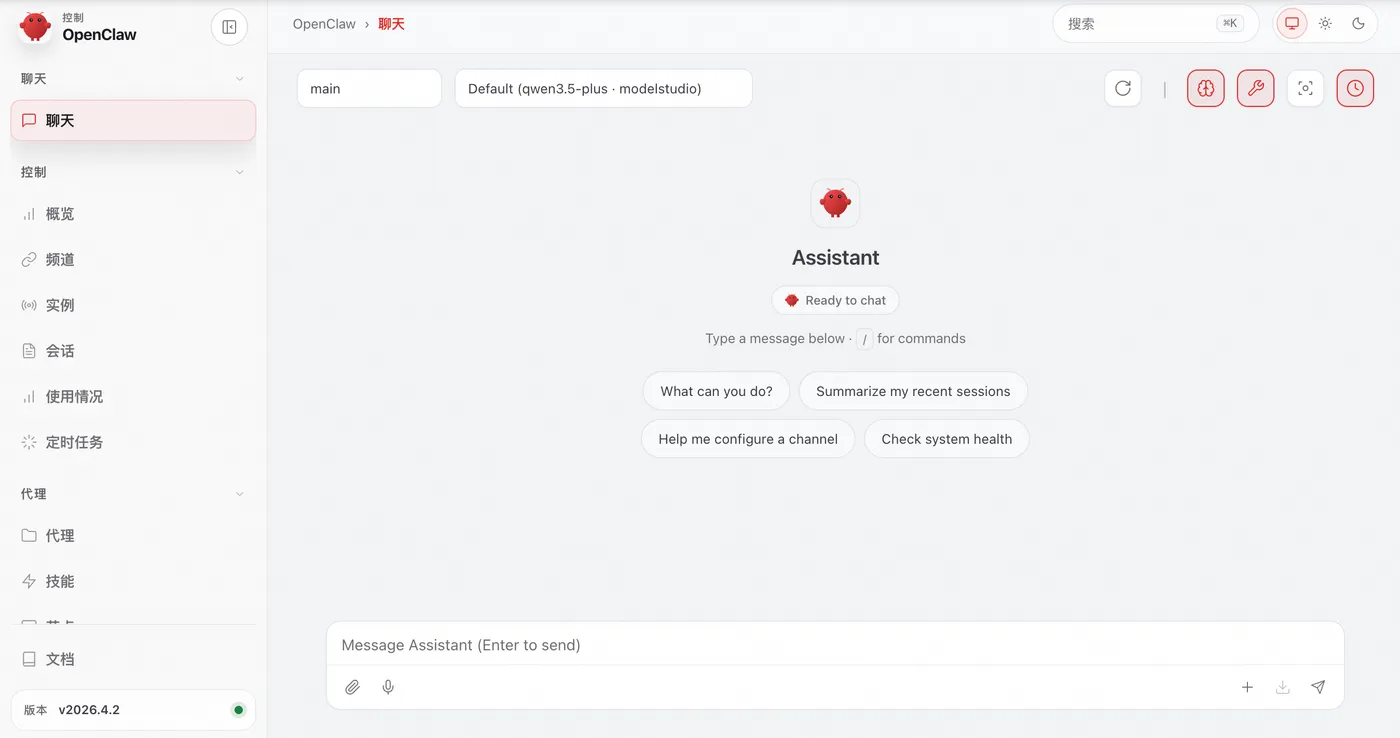Screen dimensions: 1400x738
Task: Open the Default qwen3.5-plus model dropdown
Action: [x=603, y=88]
